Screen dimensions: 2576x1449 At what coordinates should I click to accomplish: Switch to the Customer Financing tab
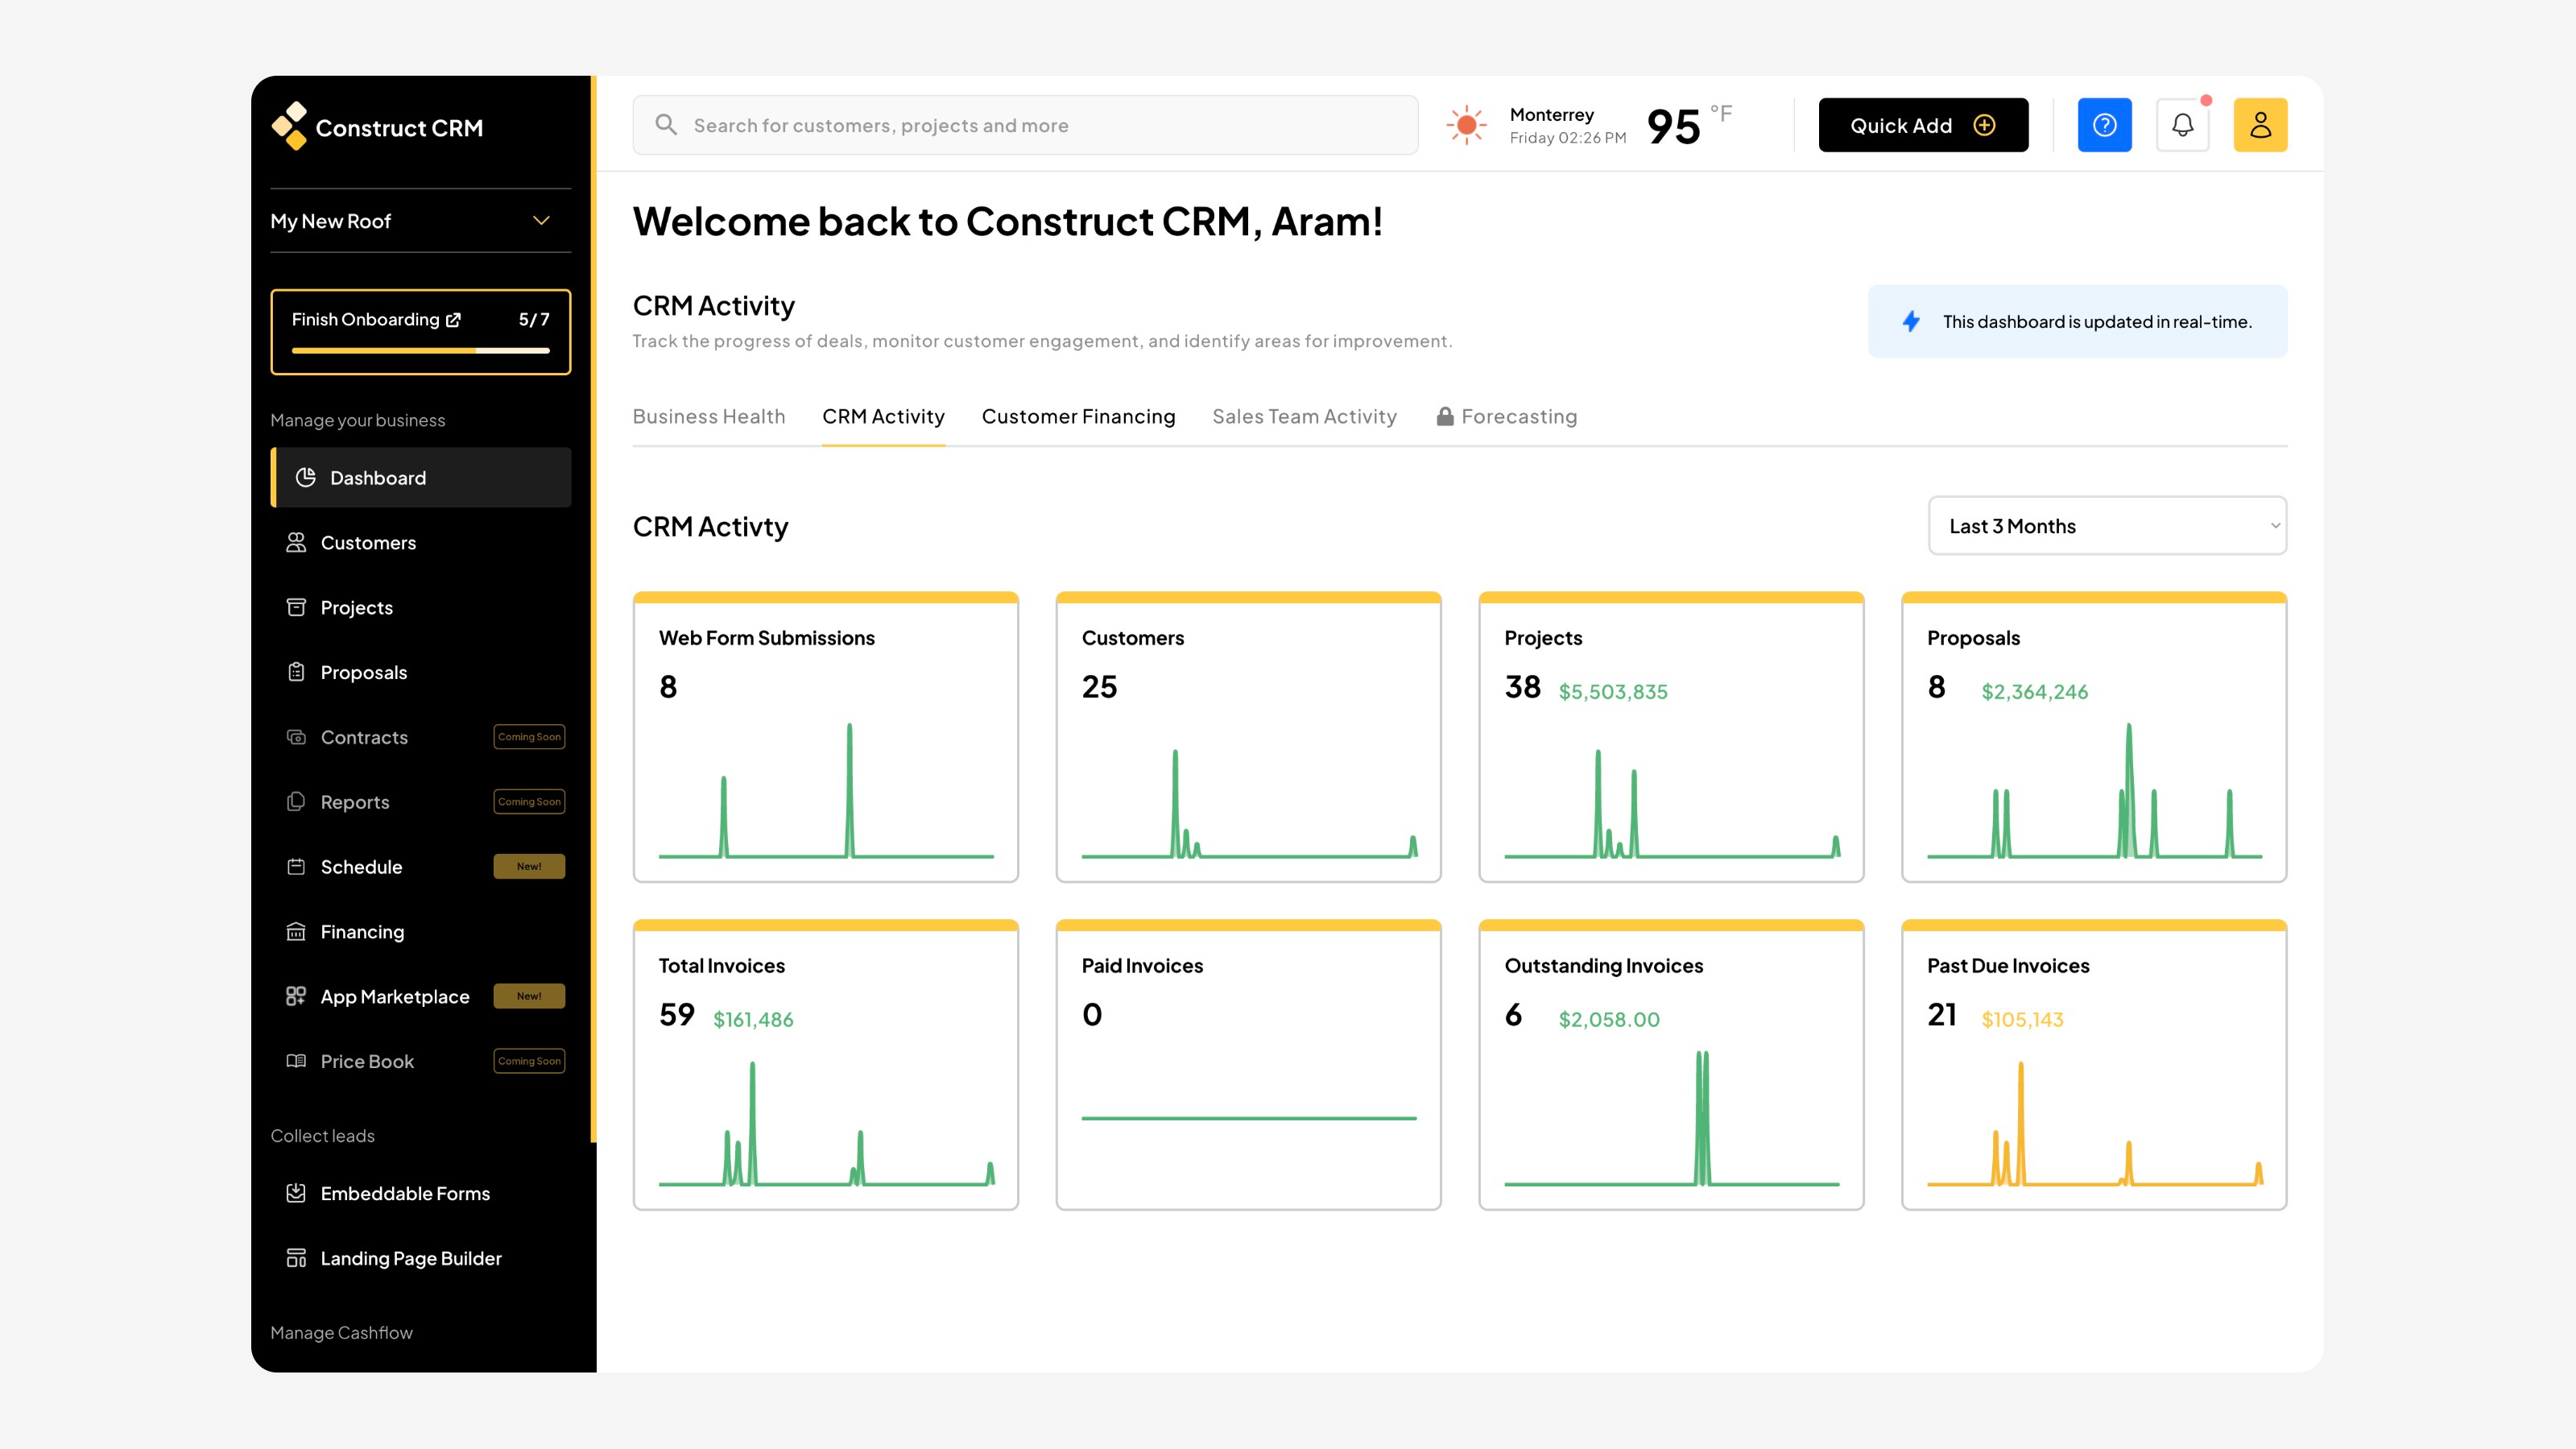(1078, 416)
